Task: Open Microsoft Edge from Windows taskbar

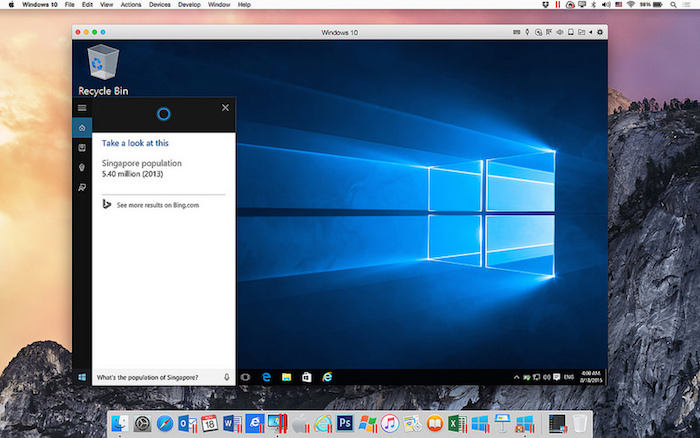Action: tap(266, 377)
